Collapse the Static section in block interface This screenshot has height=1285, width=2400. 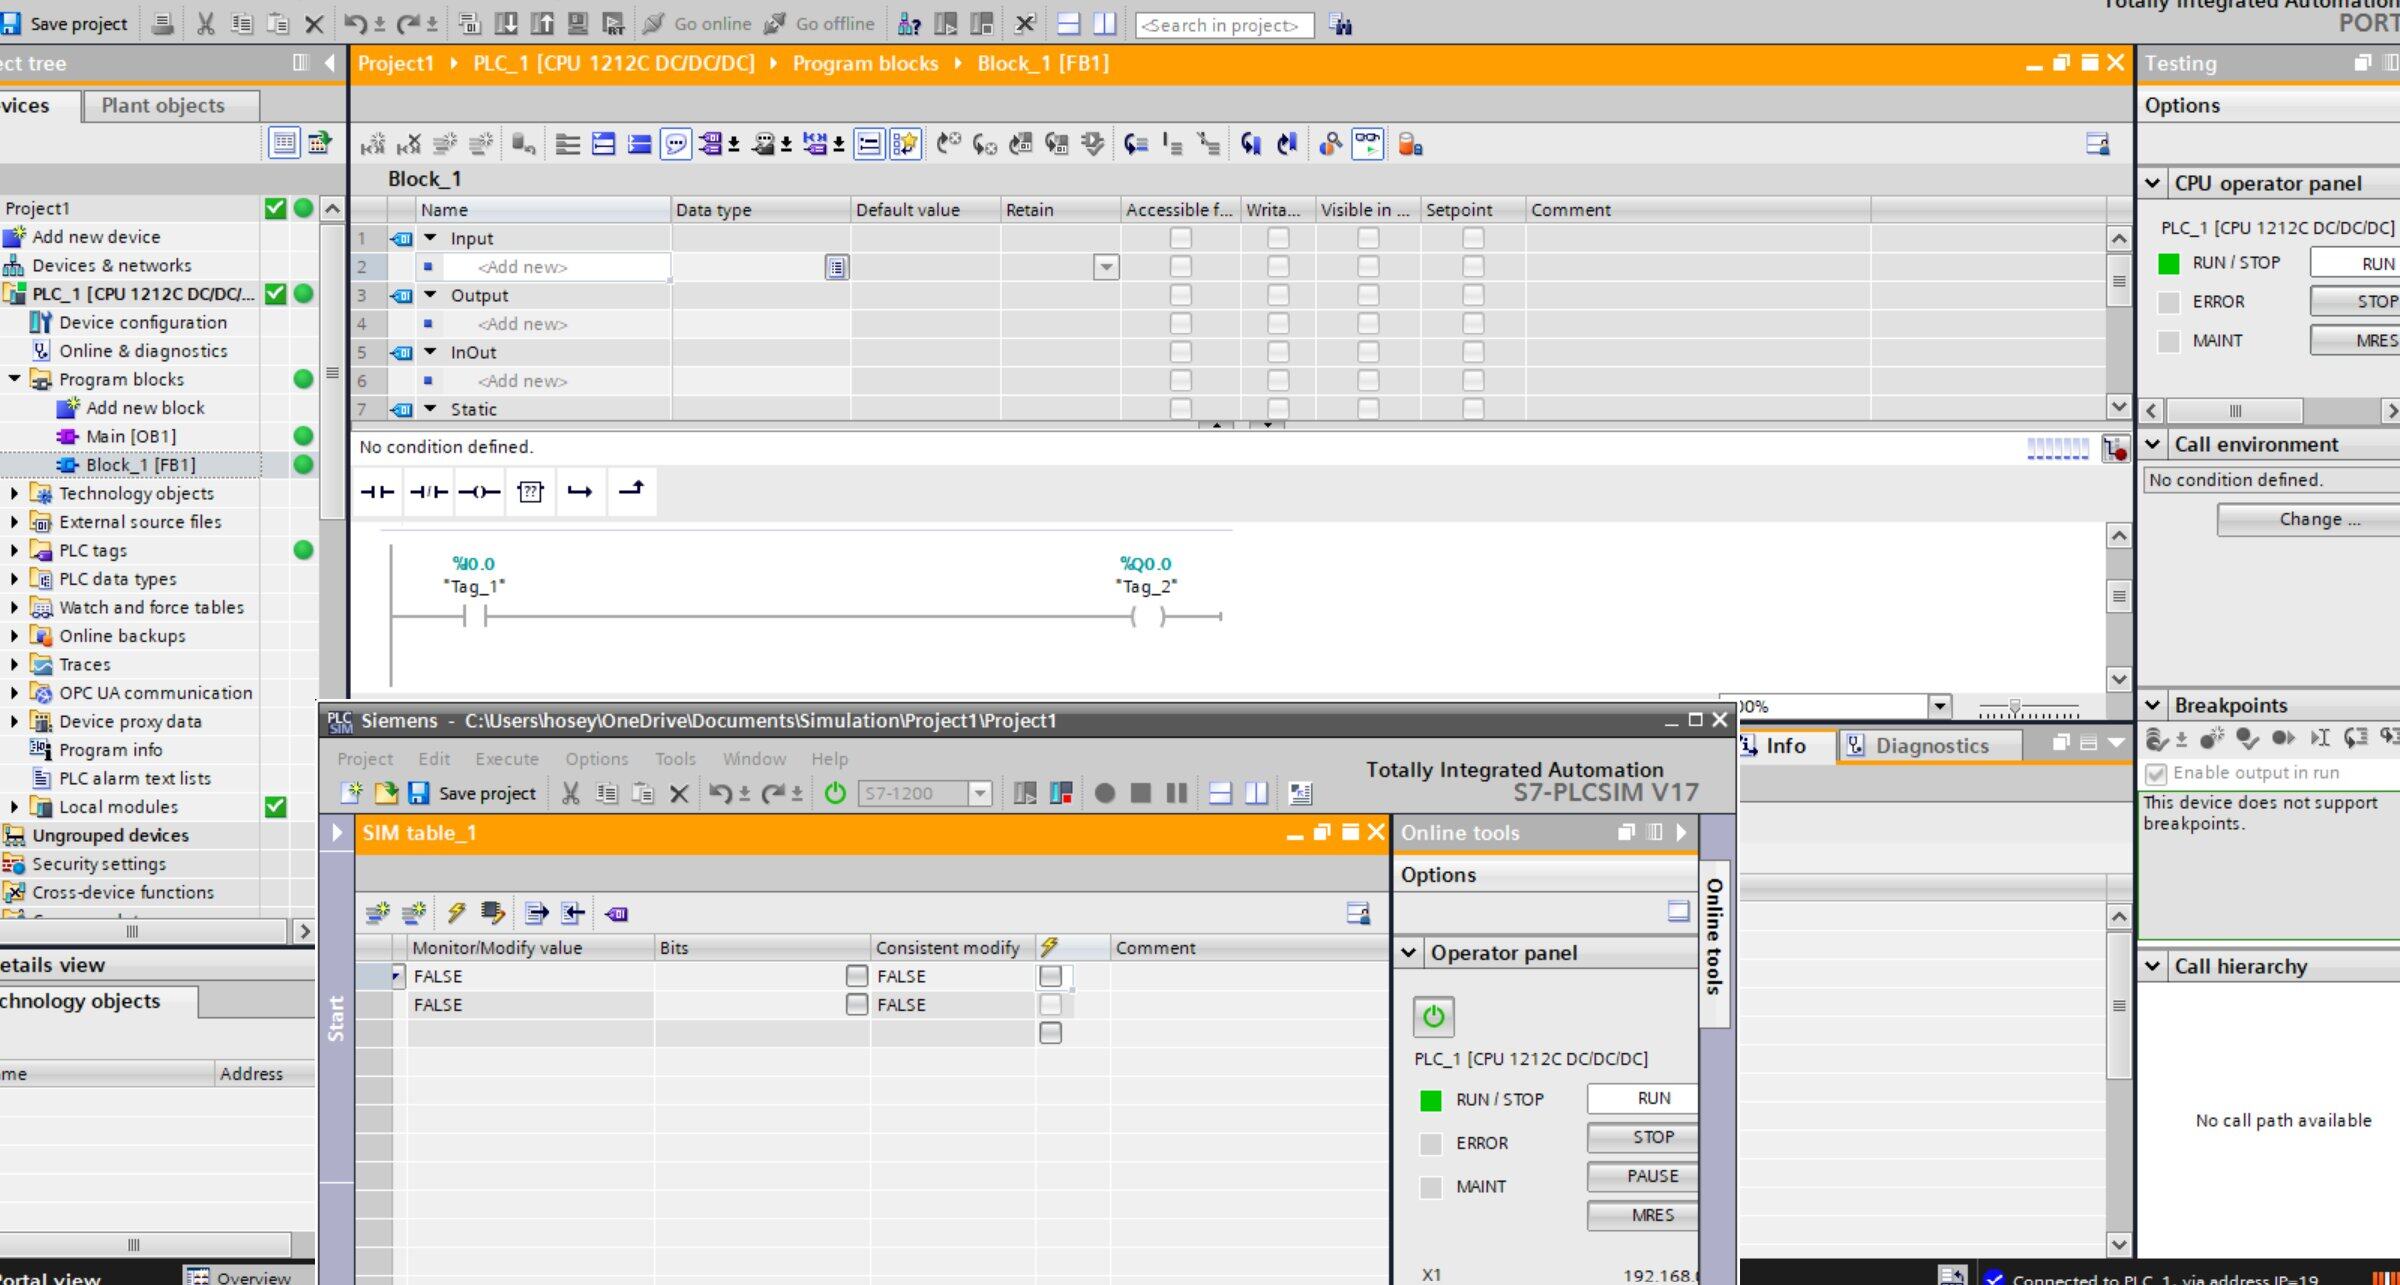point(431,409)
